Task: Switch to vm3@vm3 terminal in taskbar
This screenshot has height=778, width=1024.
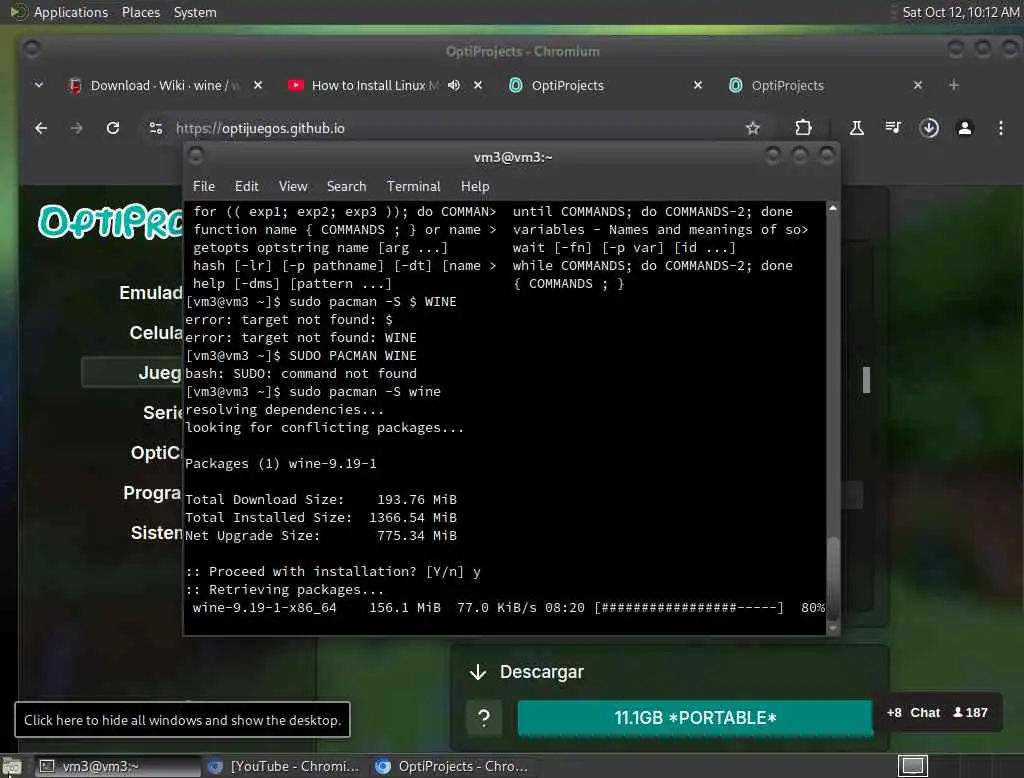Action: pyautogui.click(x=117, y=766)
